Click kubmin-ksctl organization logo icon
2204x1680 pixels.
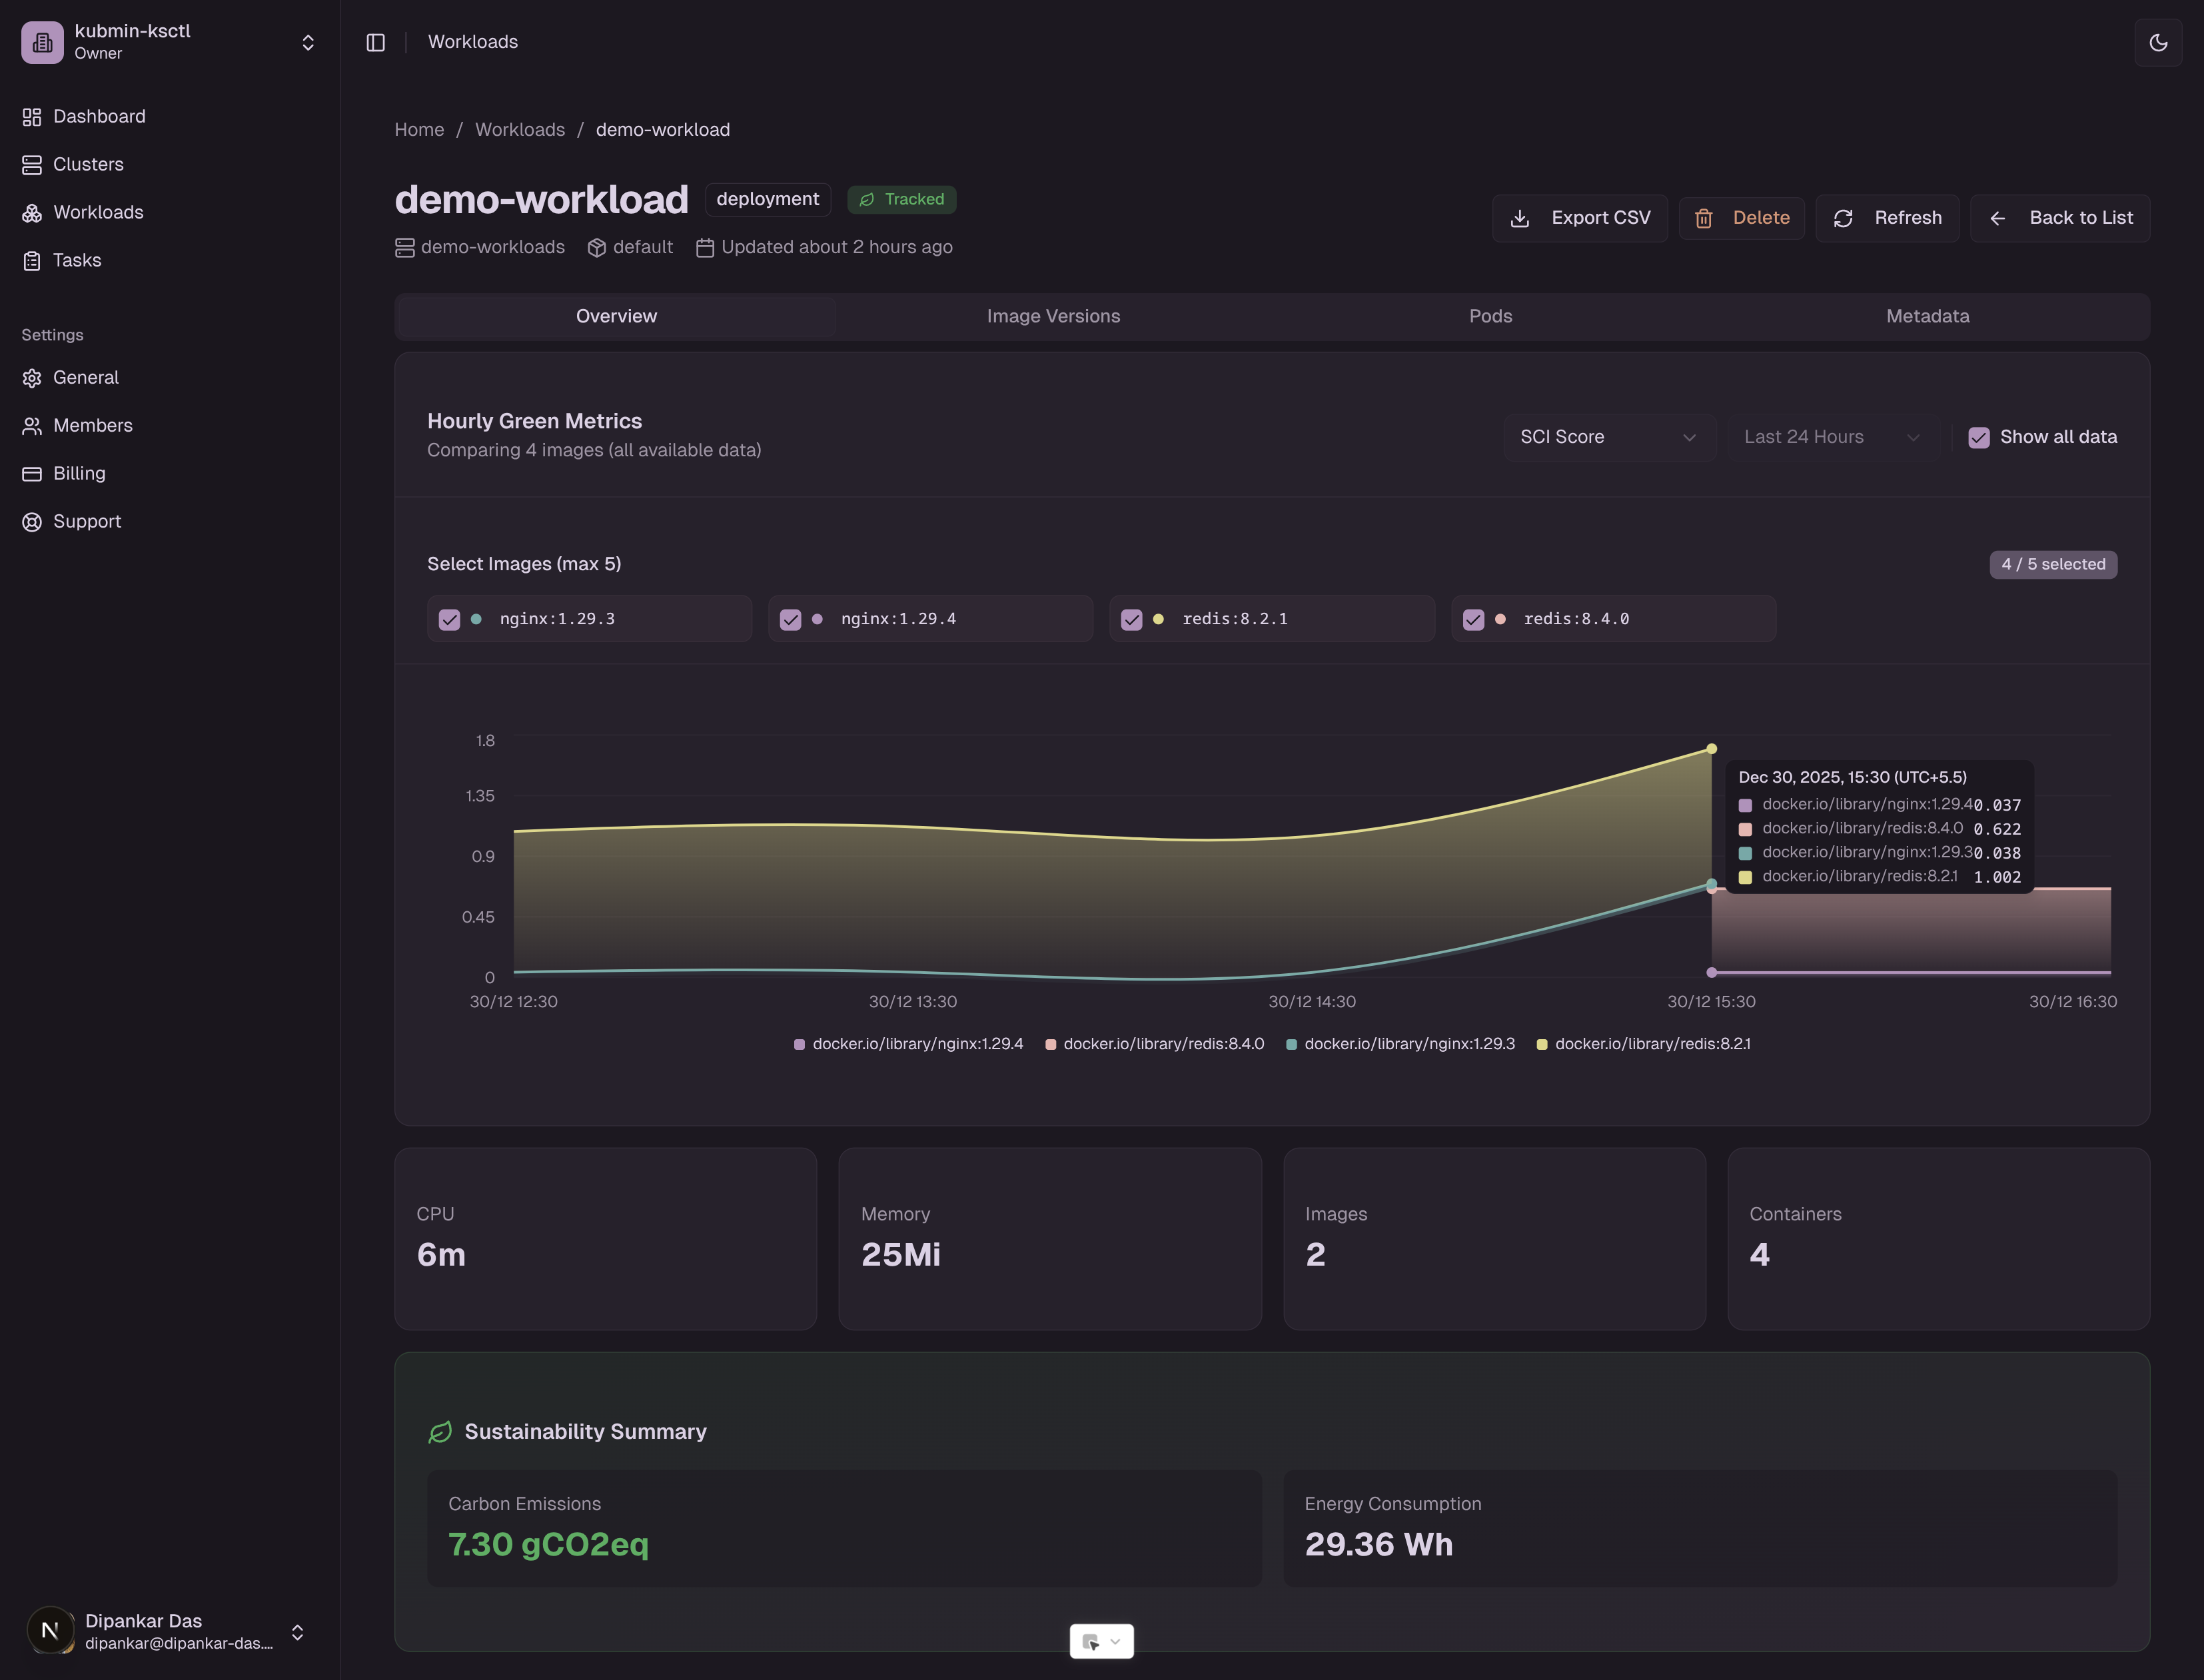pyautogui.click(x=42, y=42)
